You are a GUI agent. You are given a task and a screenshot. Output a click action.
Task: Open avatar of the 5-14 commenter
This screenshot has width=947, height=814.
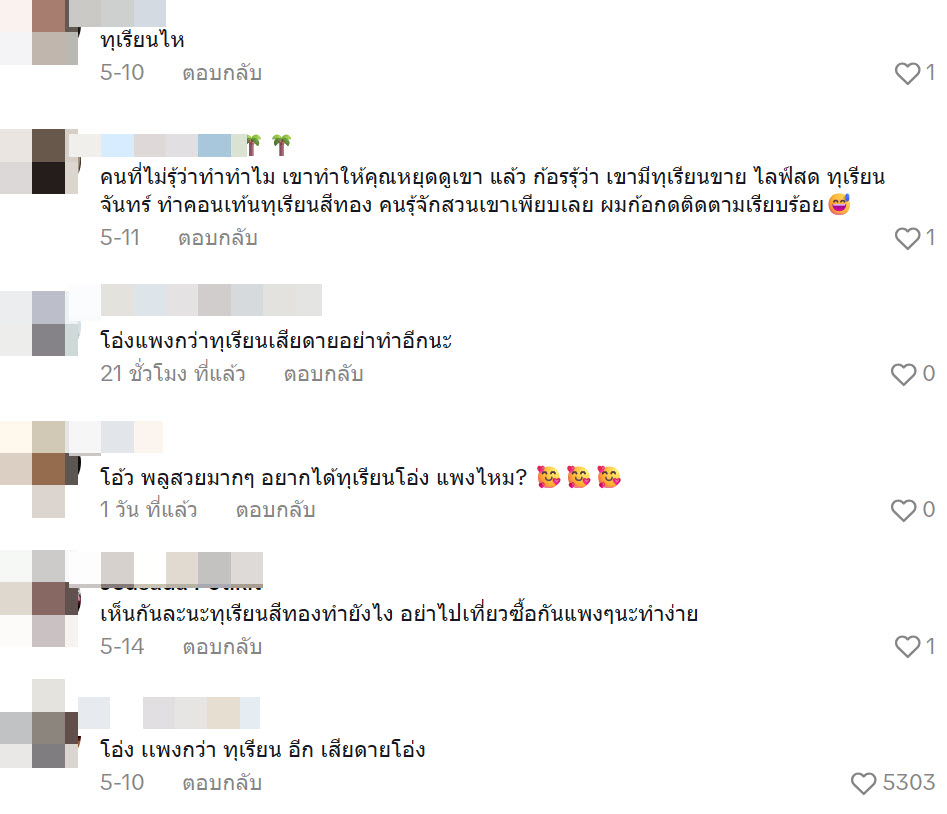[40, 598]
